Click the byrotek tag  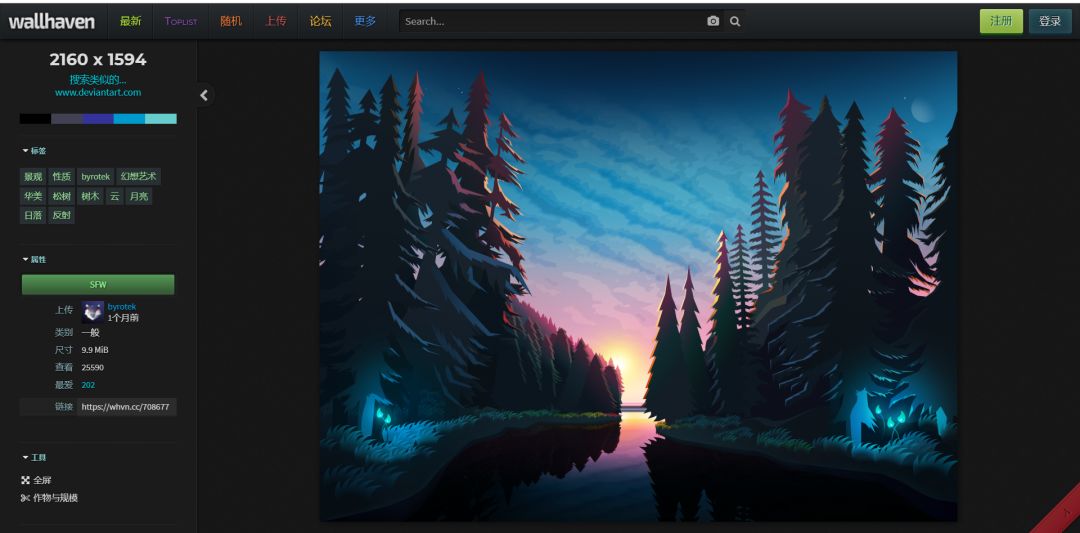tap(95, 177)
